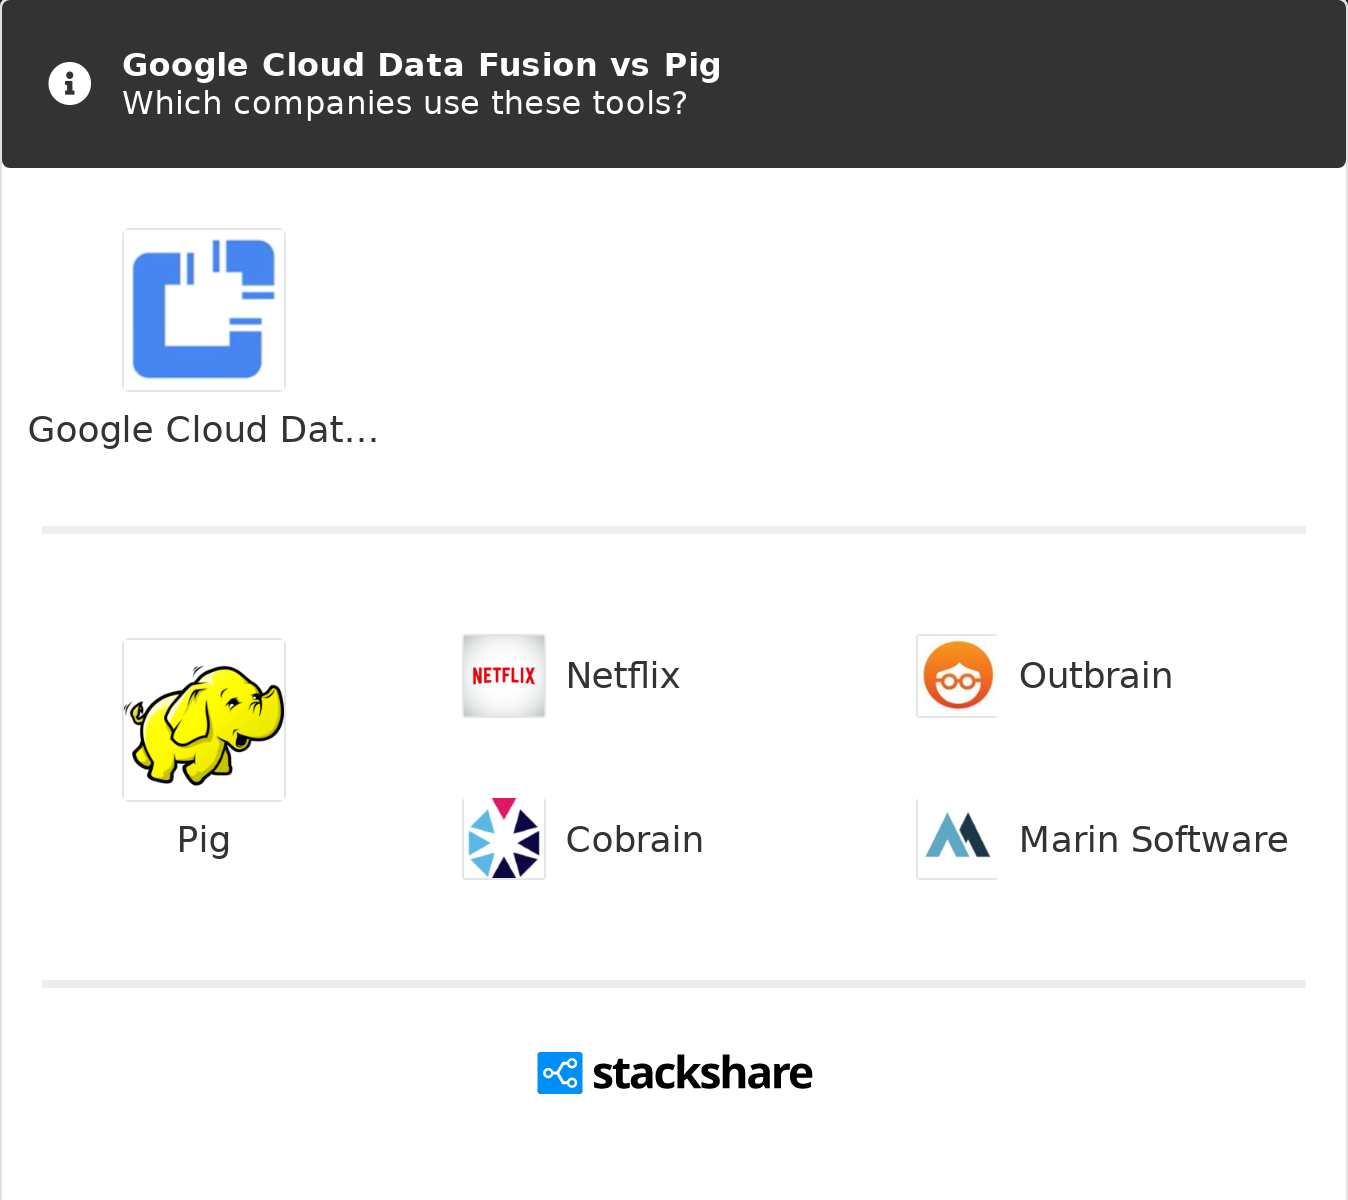Click the Pig tool name label

[204, 840]
